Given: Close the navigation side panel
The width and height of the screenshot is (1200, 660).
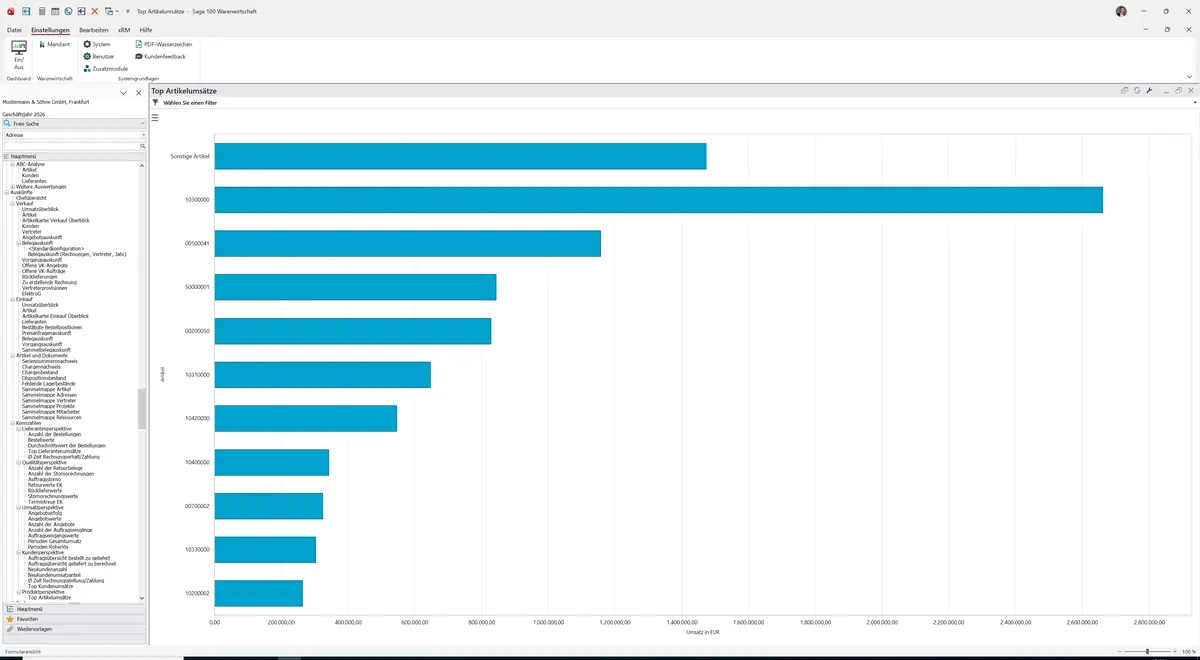Looking at the screenshot, I should click(x=137, y=93).
